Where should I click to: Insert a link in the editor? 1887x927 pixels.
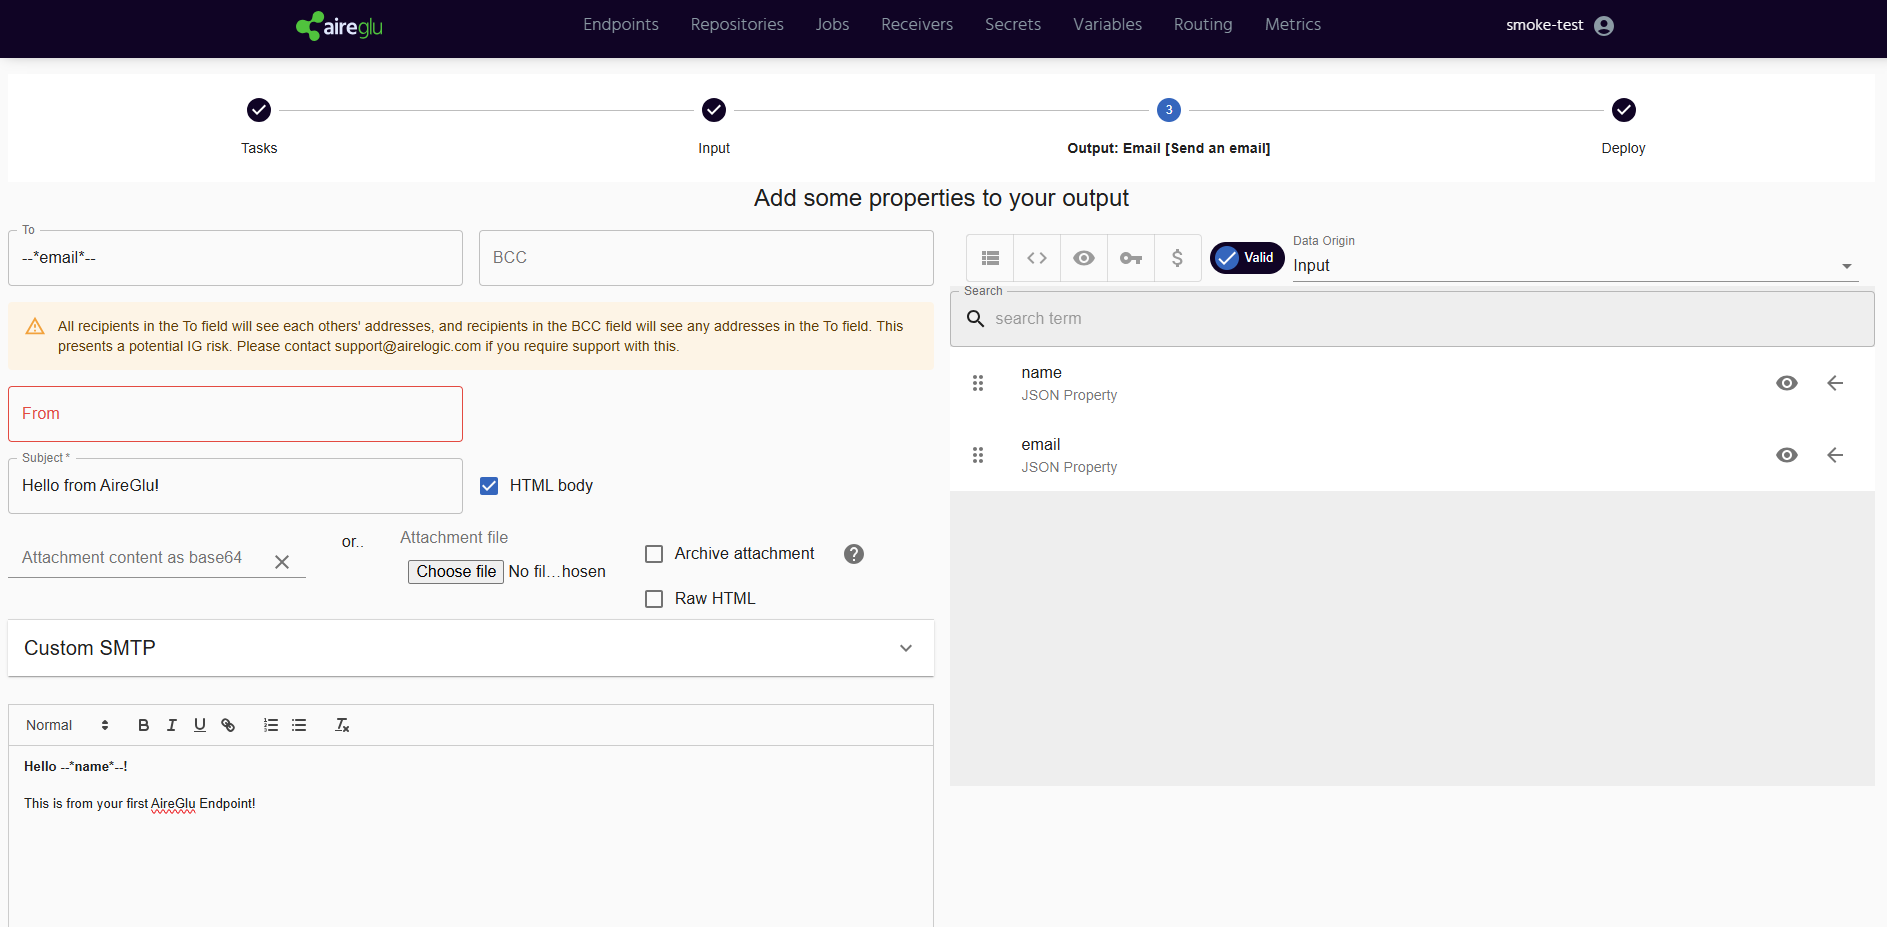tap(228, 725)
